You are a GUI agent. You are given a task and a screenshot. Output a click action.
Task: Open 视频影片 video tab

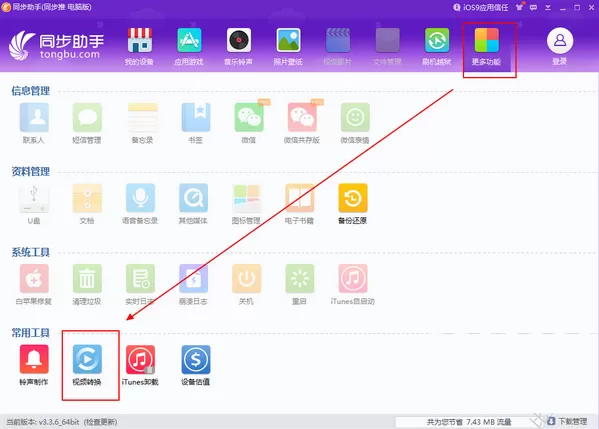(x=338, y=47)
